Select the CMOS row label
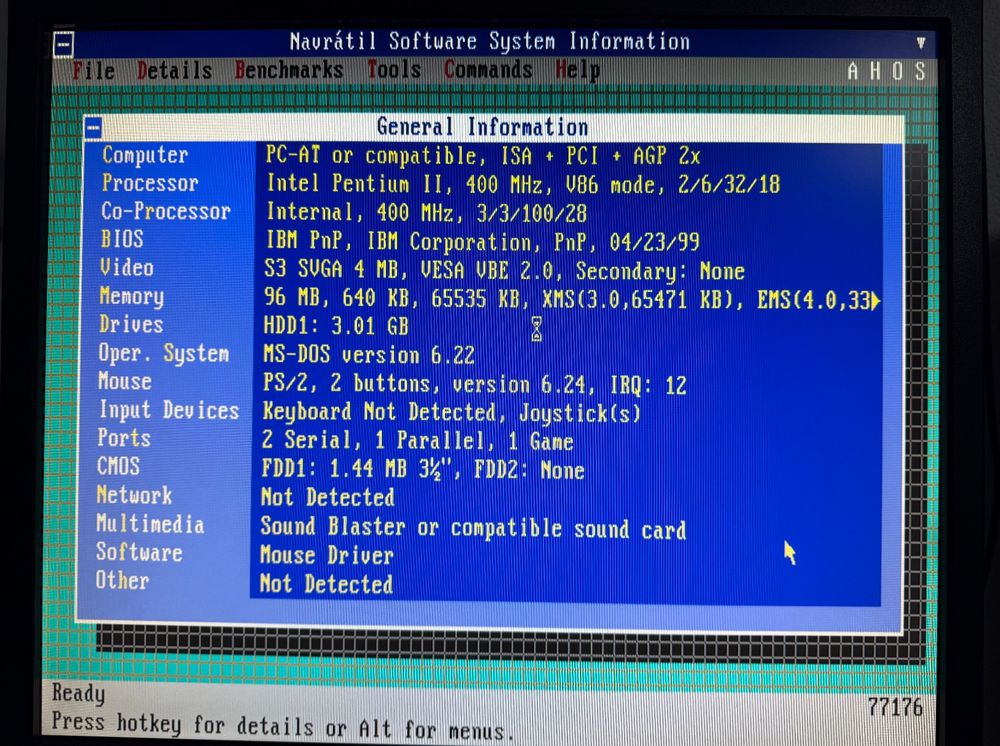This screenshot has width=1000, height=746. 118,466
